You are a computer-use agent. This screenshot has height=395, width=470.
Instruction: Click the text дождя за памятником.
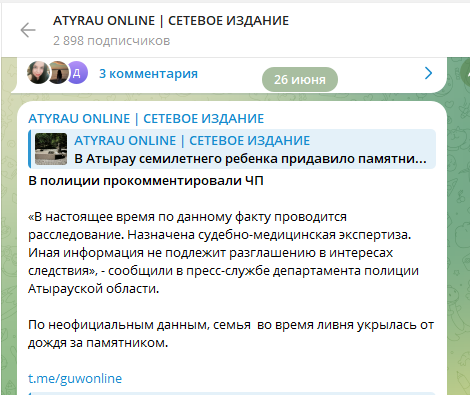point(98,343)
